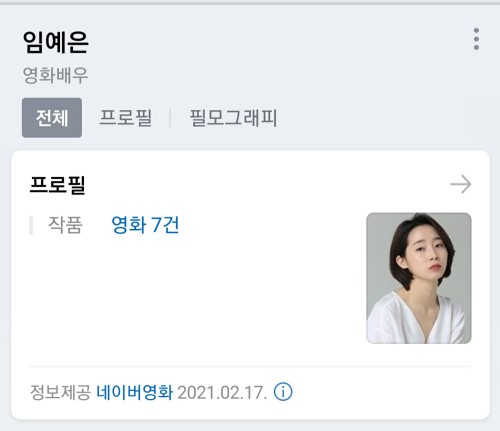The width and height of the screenshot is (500, 431).
Task: Switch to the 프로필 tab
Action: pyautogui.click(x=126, y=118)
